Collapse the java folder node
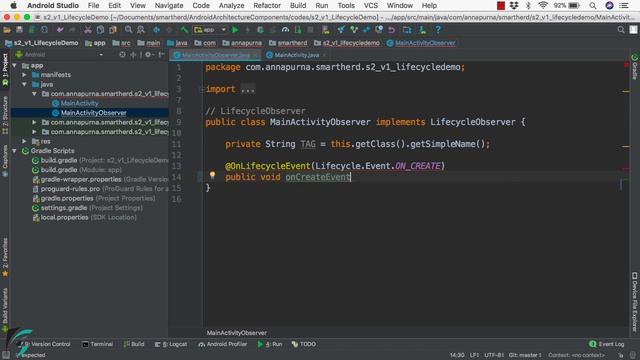 coord(24,84)
